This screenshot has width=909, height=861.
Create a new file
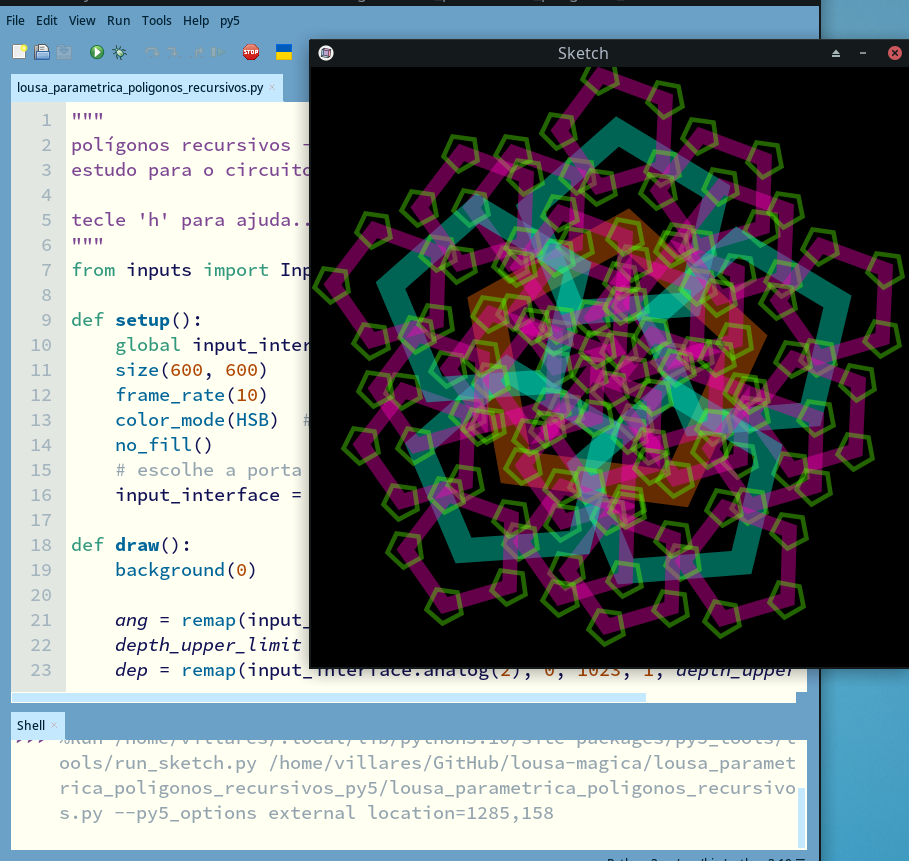(17, 51)
